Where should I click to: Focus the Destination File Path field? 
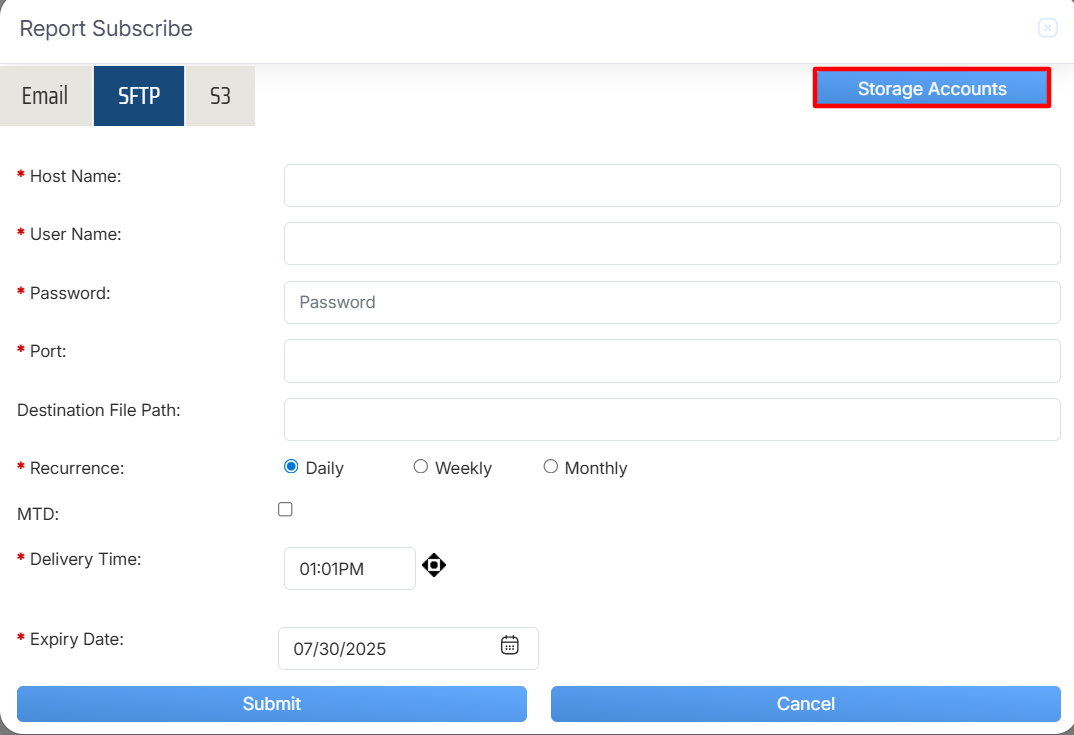[x=671, y=420]
